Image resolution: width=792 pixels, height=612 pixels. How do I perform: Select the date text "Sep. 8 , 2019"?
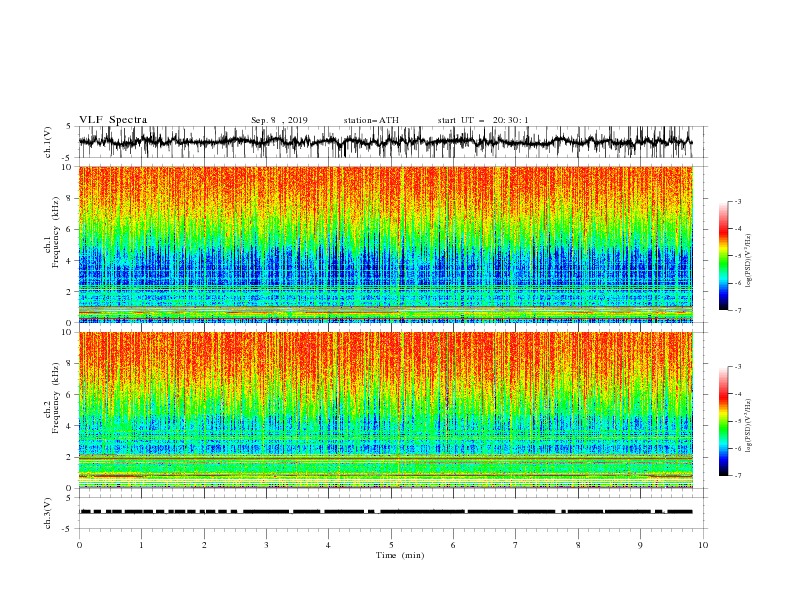279,120
